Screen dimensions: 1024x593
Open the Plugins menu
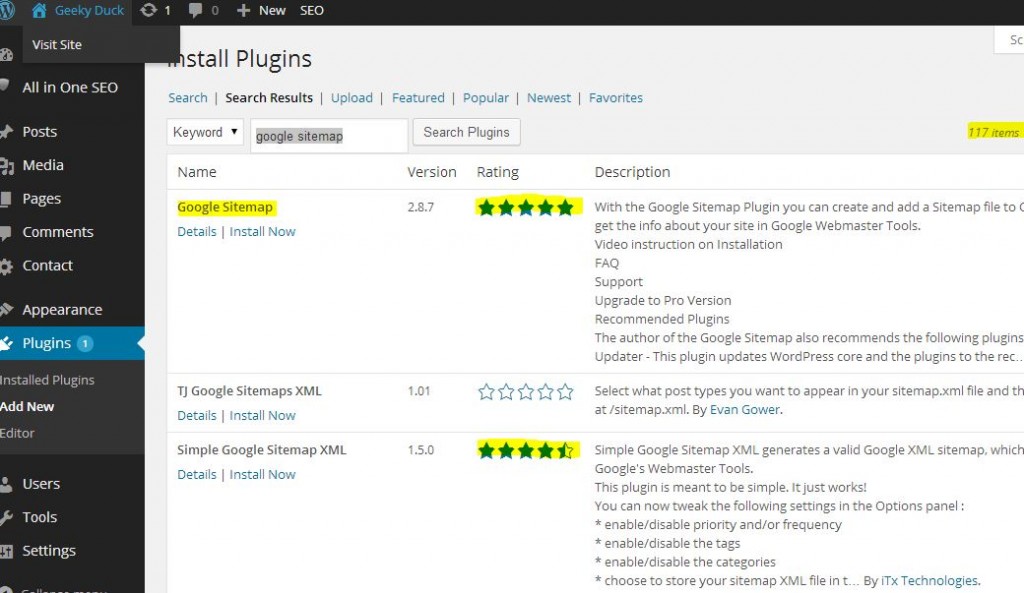tap(46, 344)
